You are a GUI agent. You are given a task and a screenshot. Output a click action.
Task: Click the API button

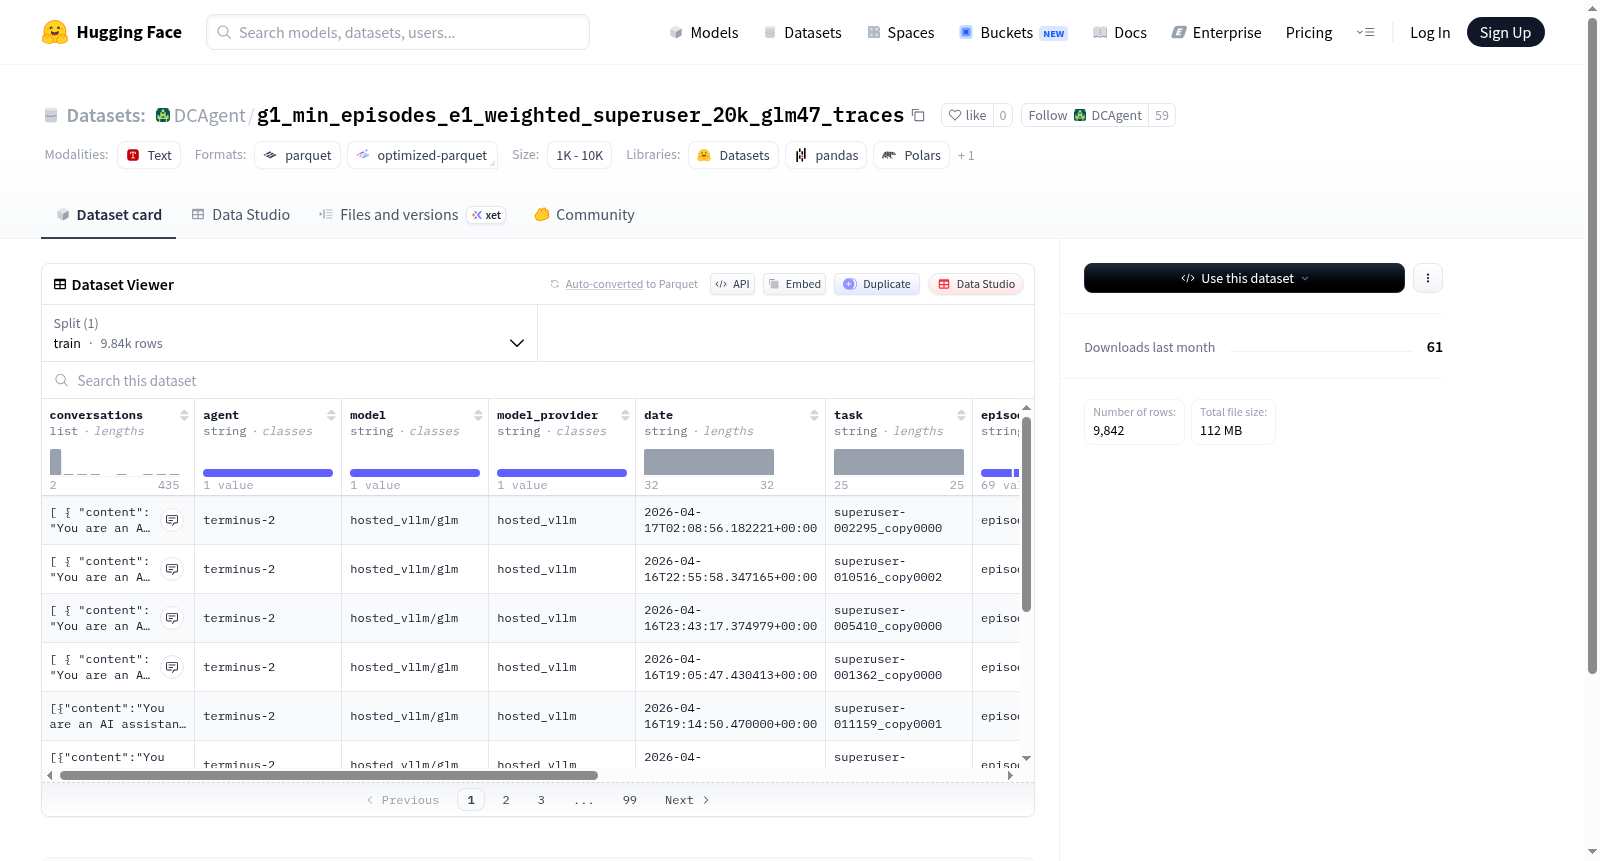pyautogui.click(x=732, y=284)
